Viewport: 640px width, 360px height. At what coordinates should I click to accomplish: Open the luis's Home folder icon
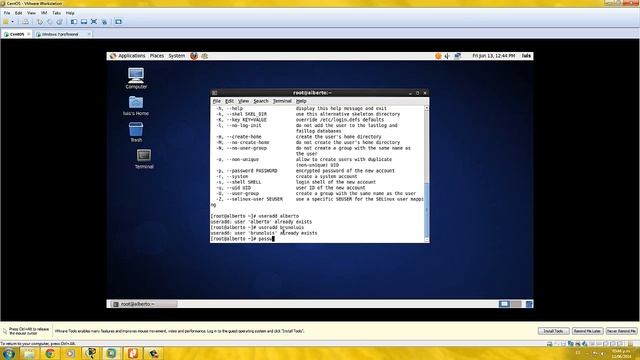(x=136, y=102)
